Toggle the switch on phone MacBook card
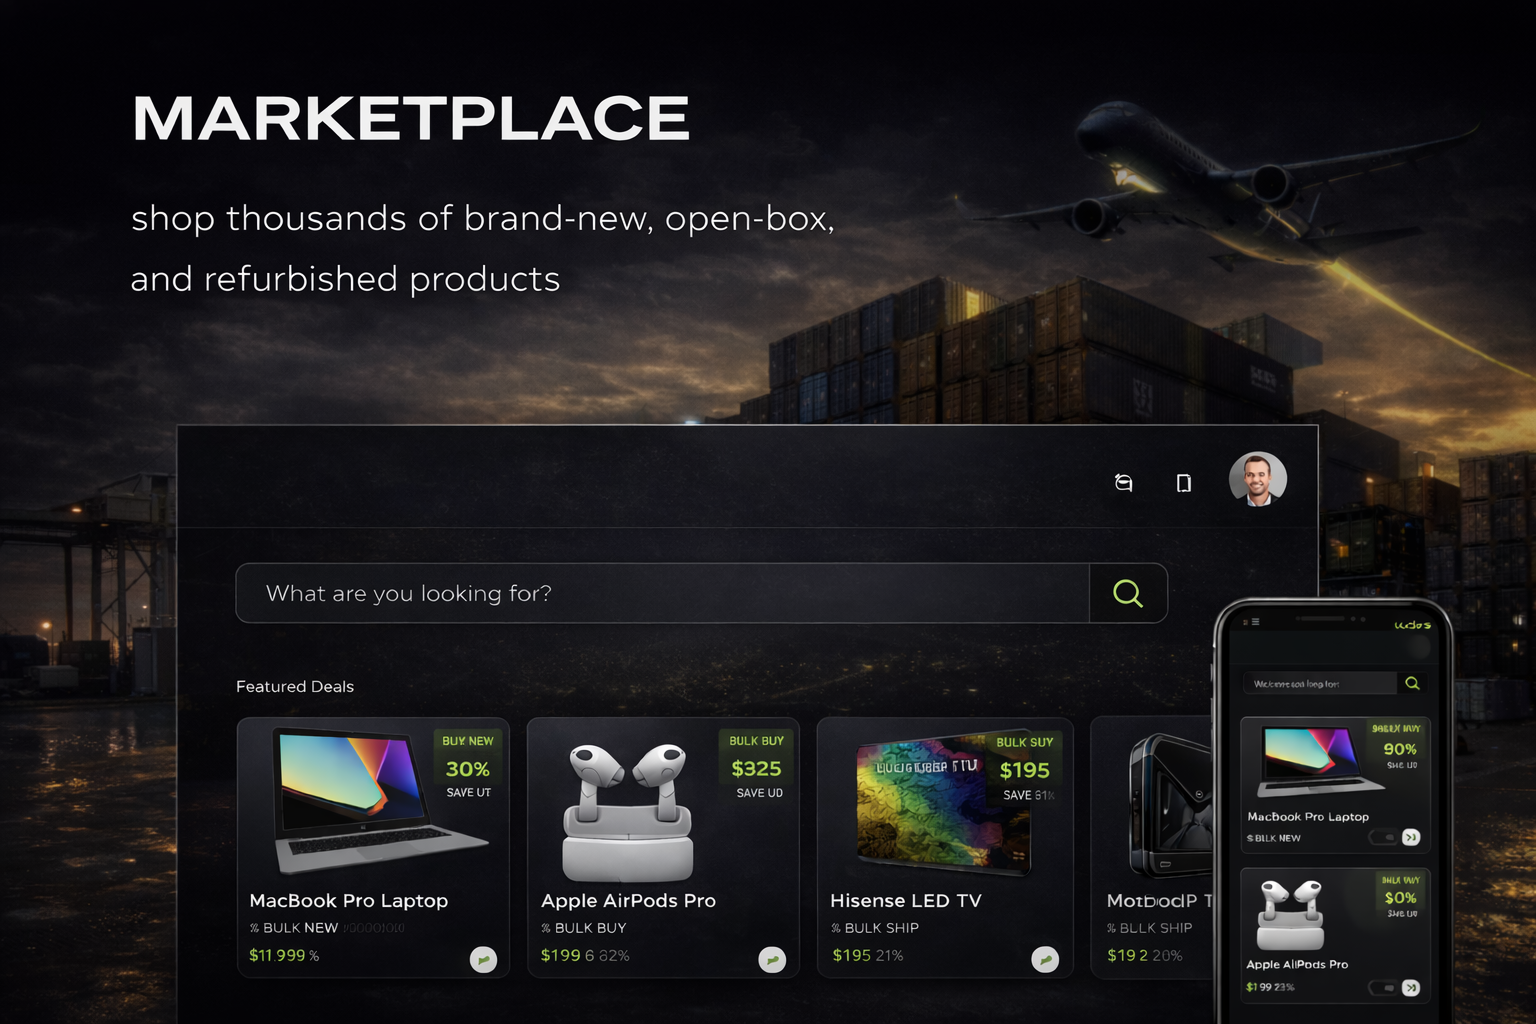This screenshot has height=1024, width=1536. tap(1384, 837)
